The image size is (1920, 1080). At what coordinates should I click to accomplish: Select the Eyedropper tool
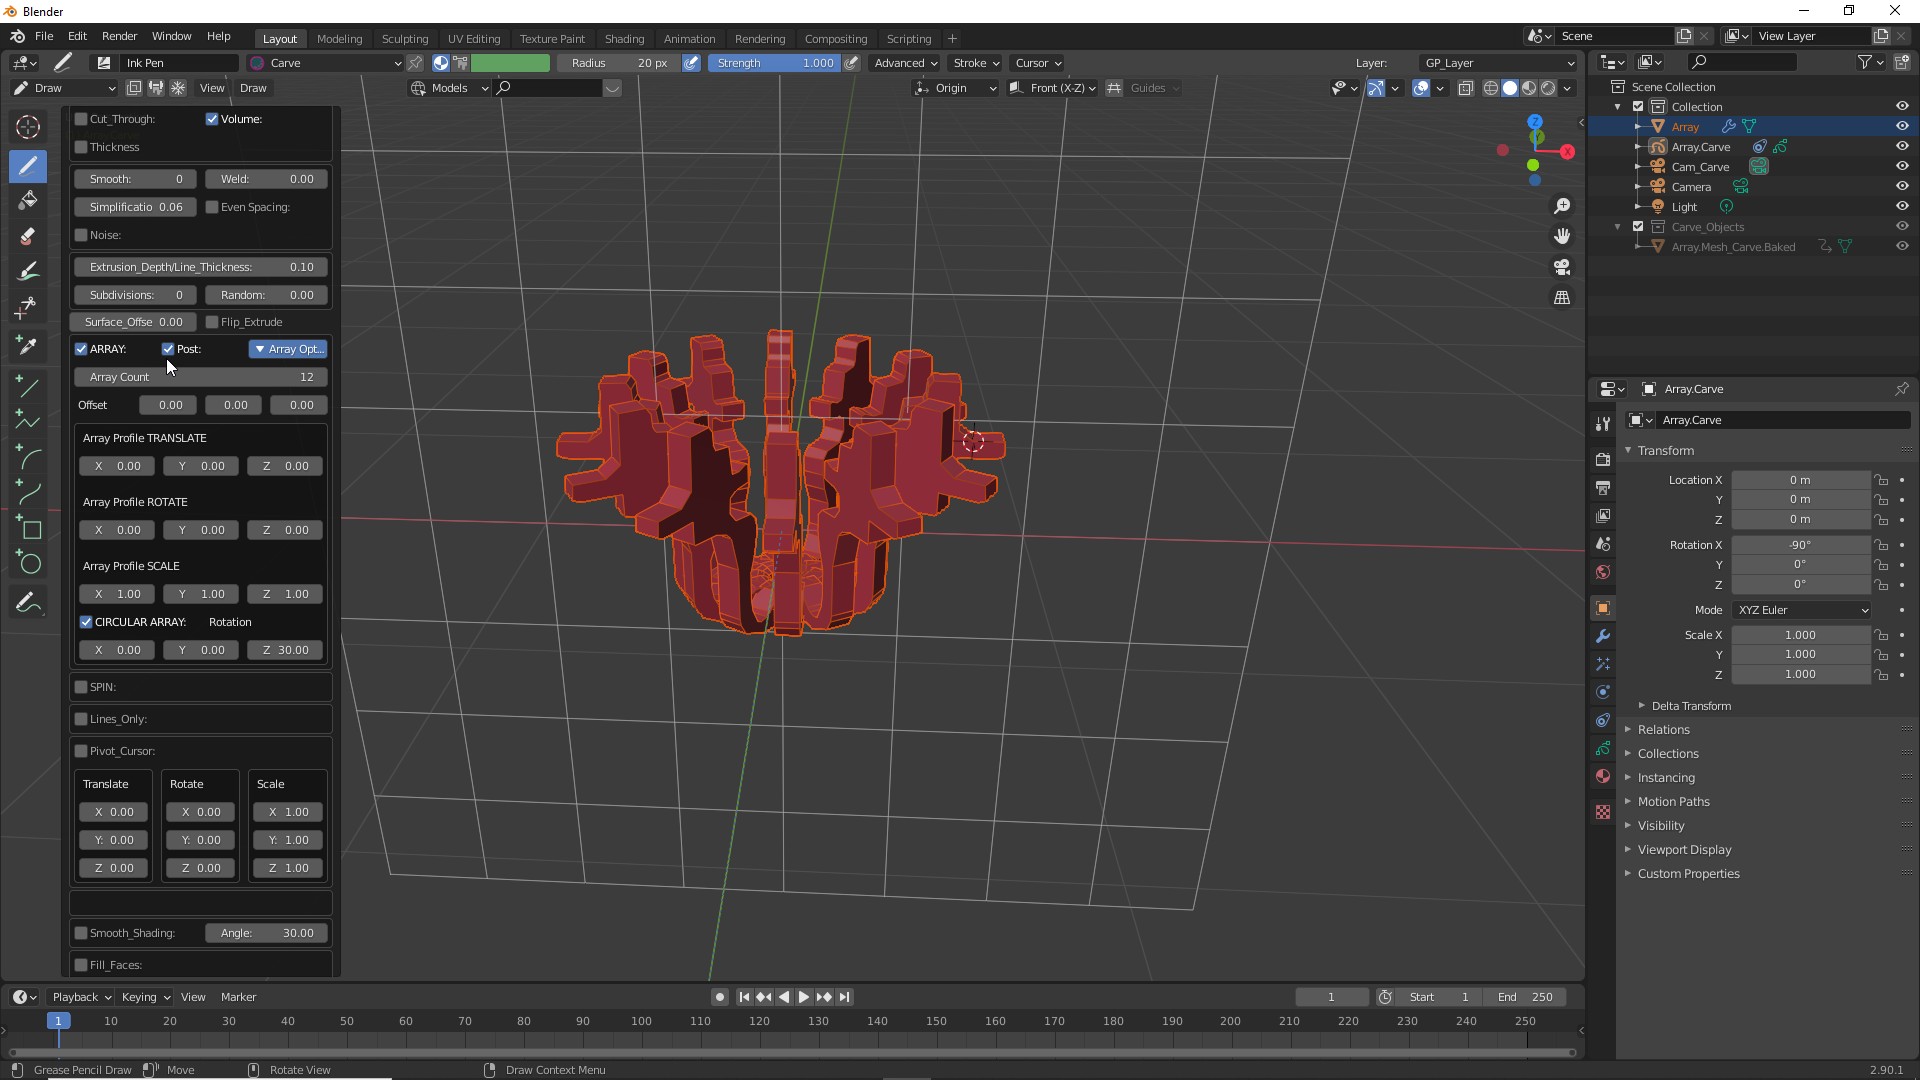coord(28,346)
